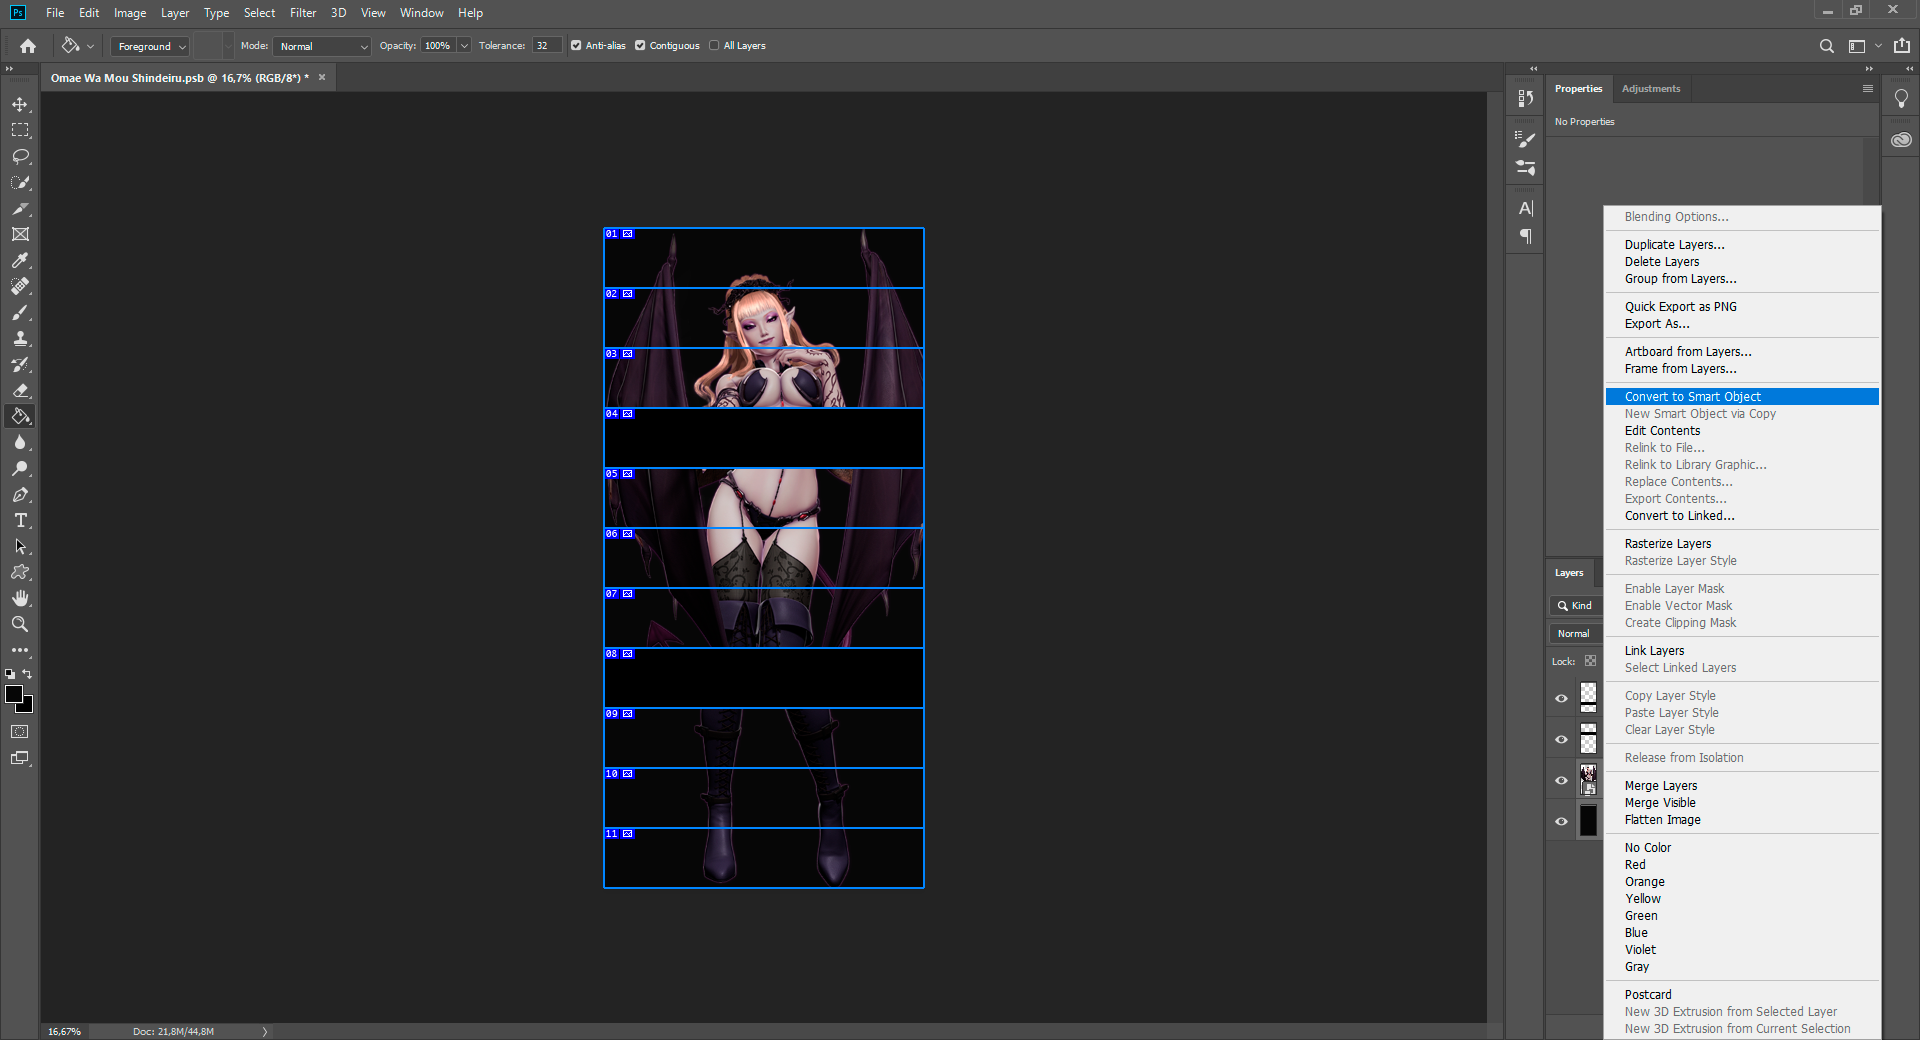Hide the top layer with eye icon
This screenshot has width=1920, height=1040.
(x=1561, y=698)
